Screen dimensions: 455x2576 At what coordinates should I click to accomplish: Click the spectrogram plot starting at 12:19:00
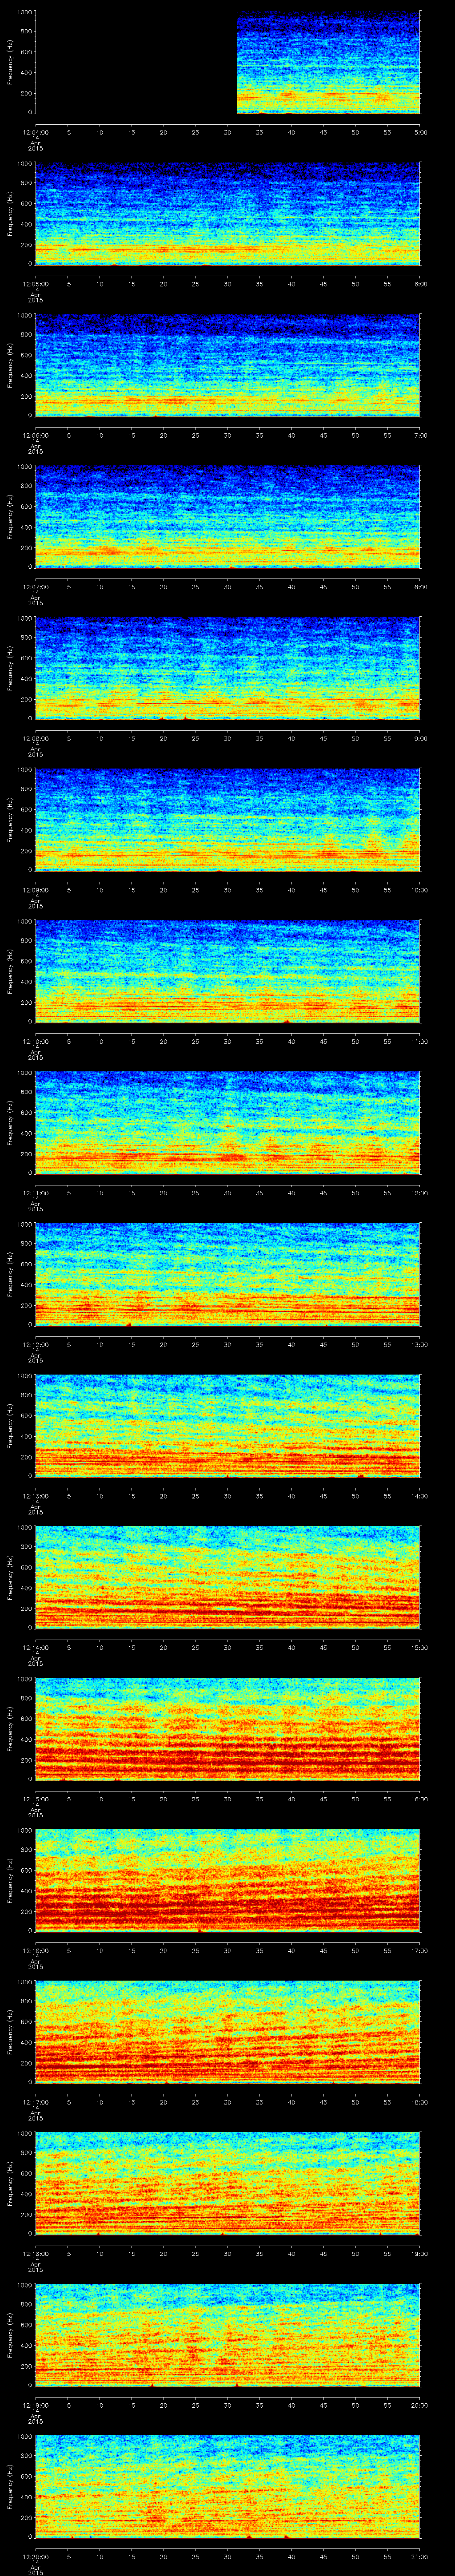(x=228, y=2334)
